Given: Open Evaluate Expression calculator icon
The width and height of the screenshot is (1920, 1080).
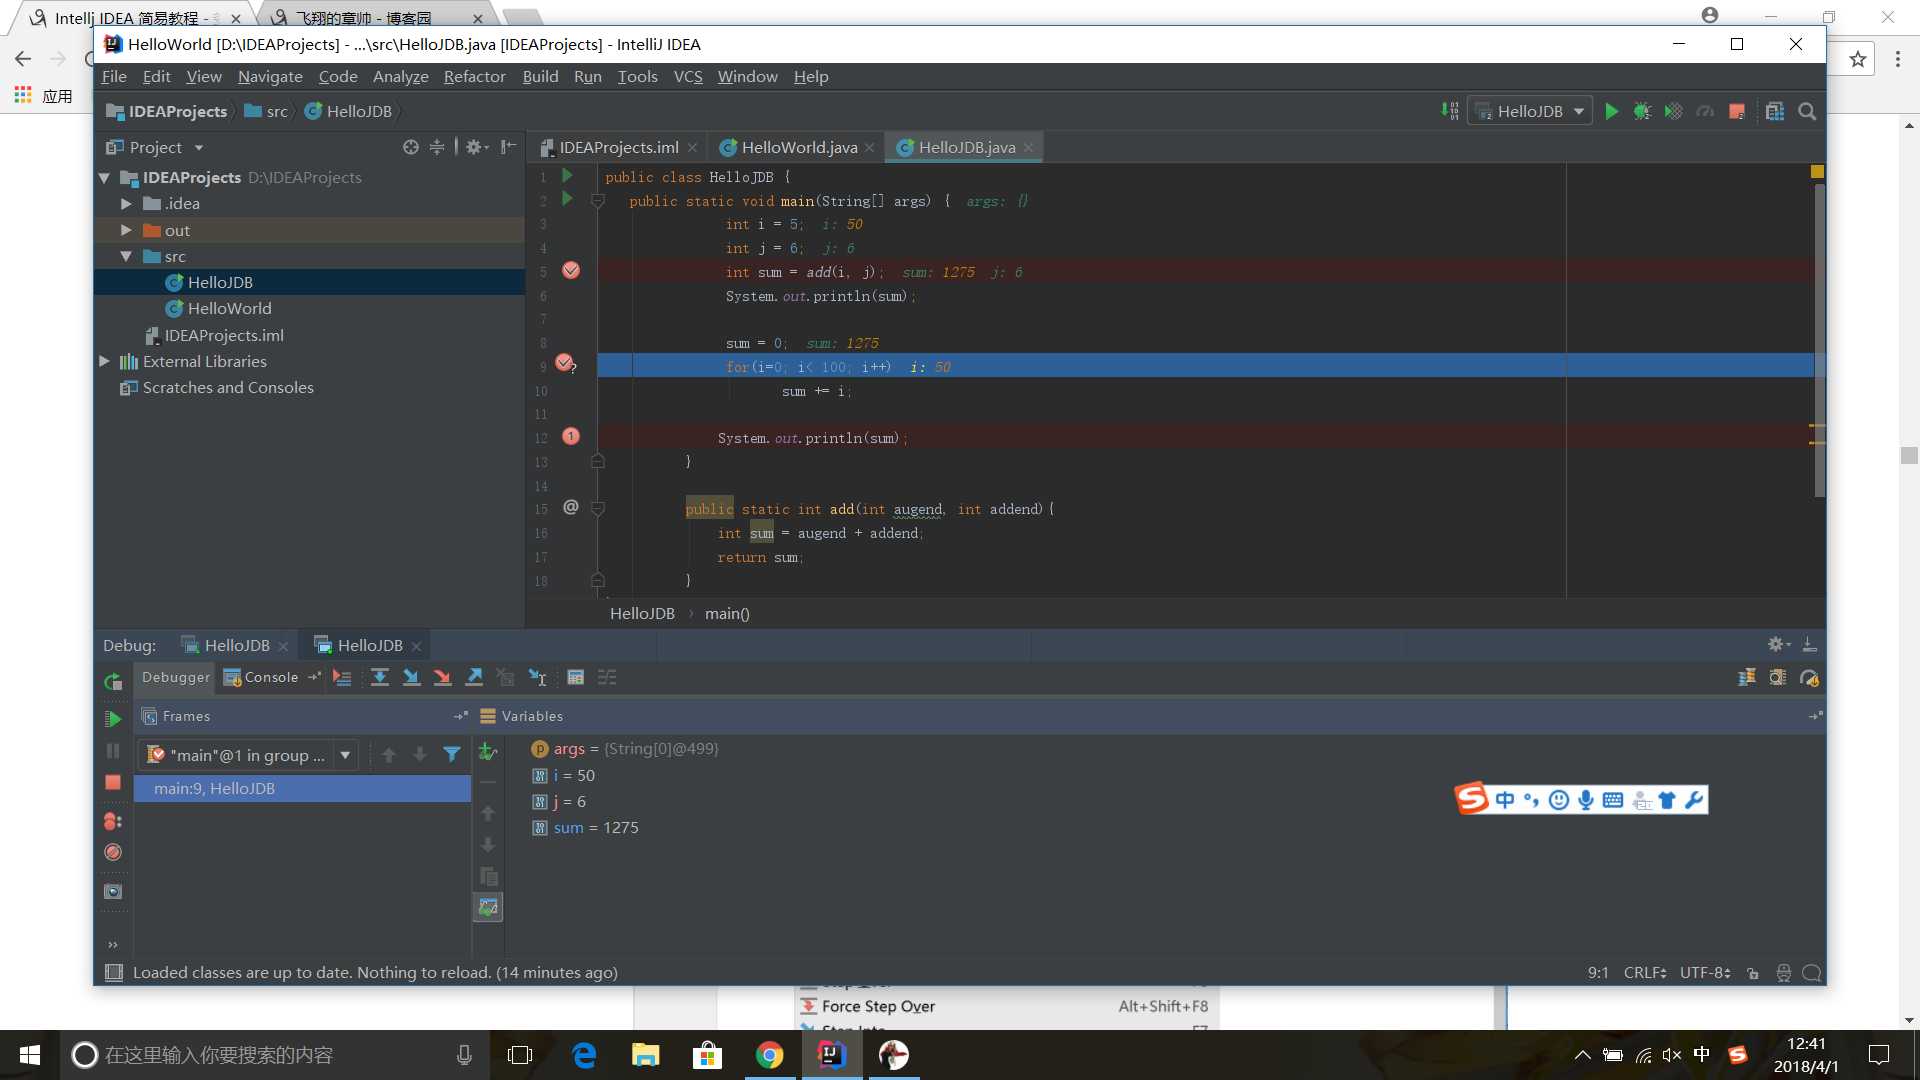Looking at the screenshot, I should click(x=575, y=678).
